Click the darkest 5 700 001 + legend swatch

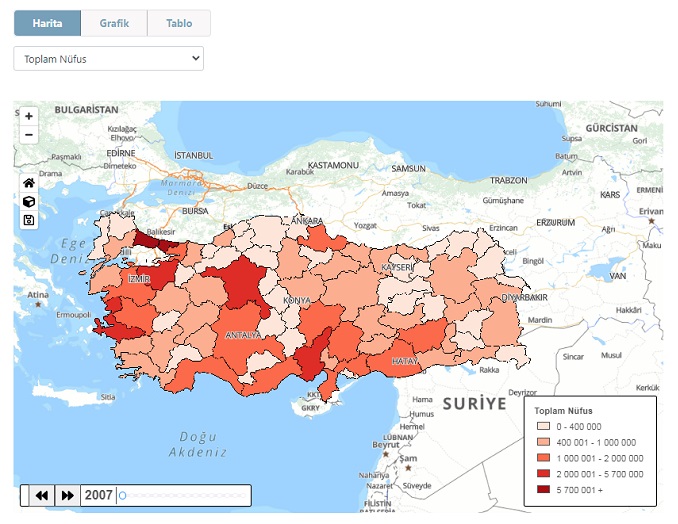coord(543,489)
